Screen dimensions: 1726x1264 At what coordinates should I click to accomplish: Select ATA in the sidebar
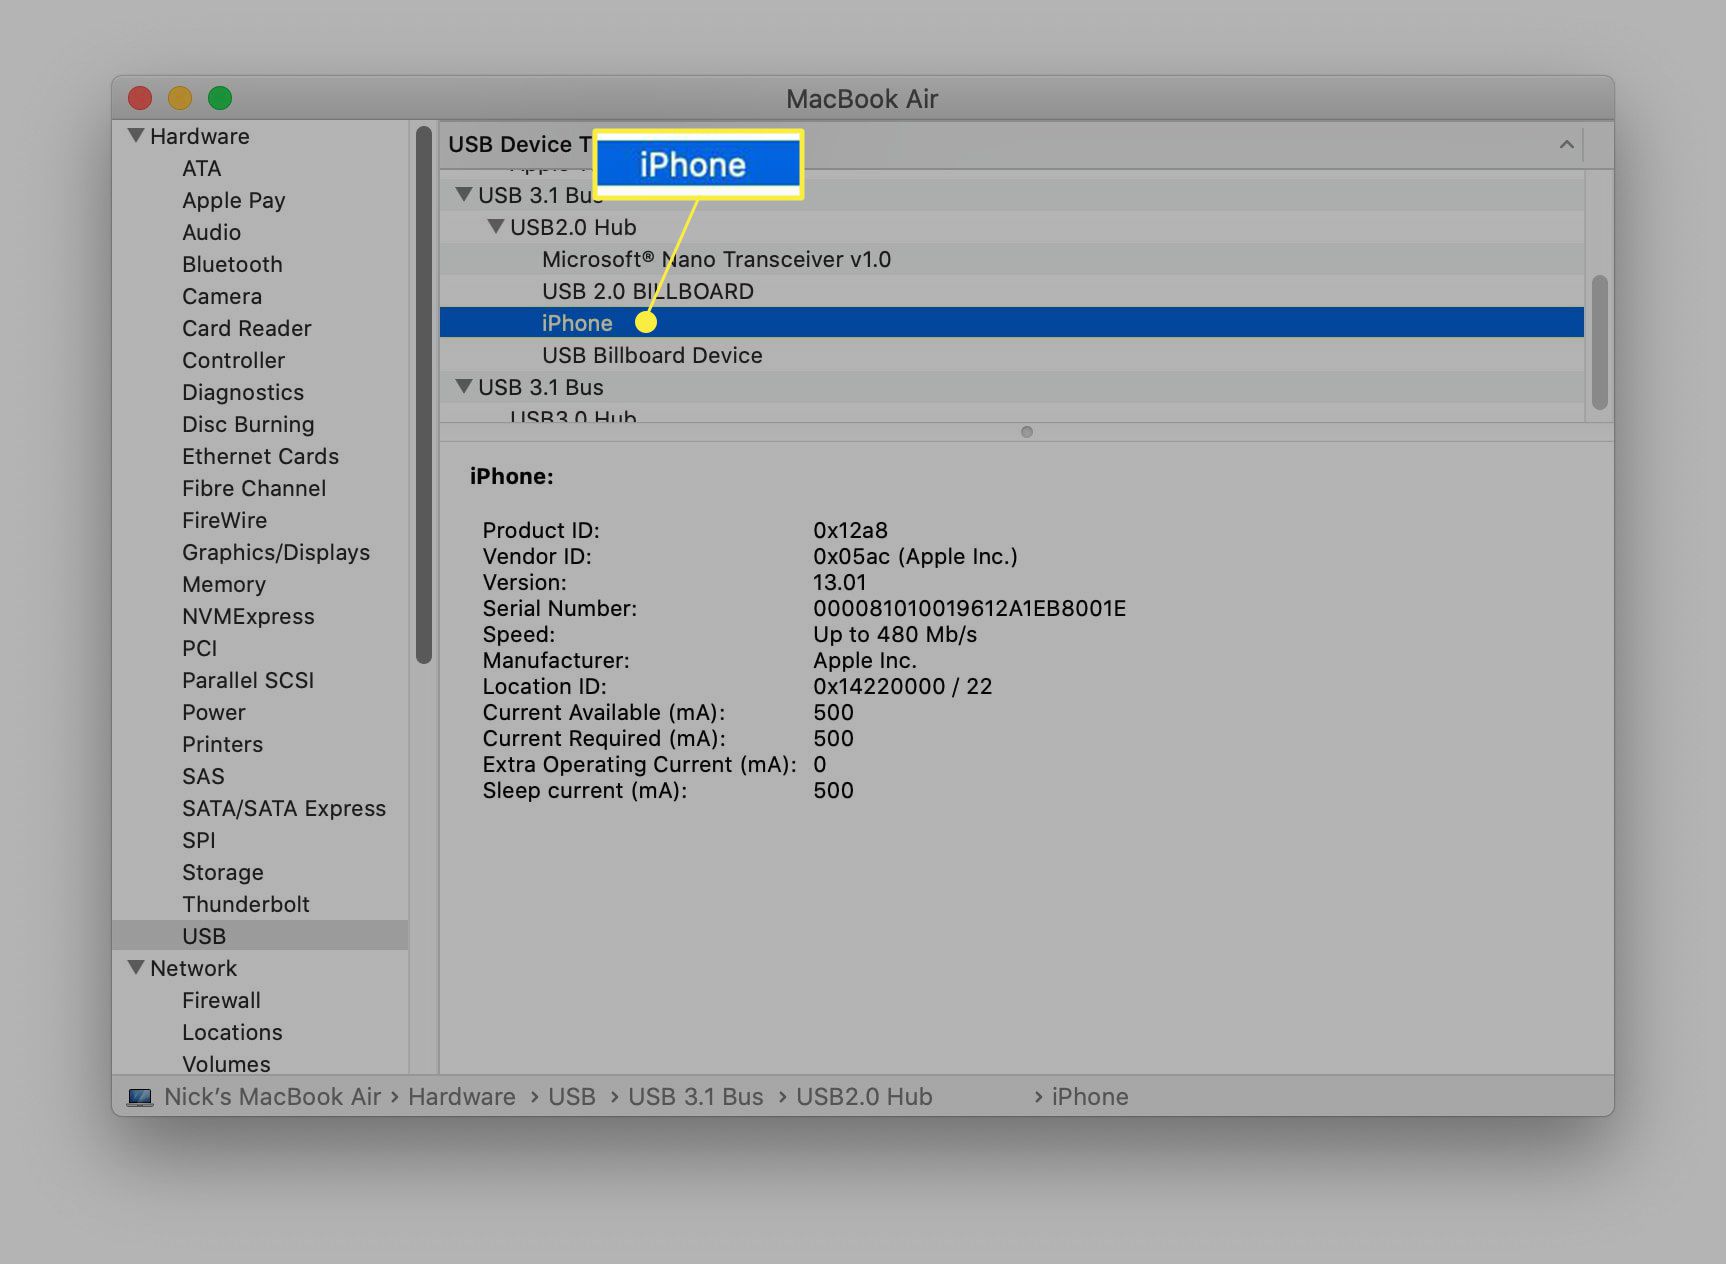(201, 168)
